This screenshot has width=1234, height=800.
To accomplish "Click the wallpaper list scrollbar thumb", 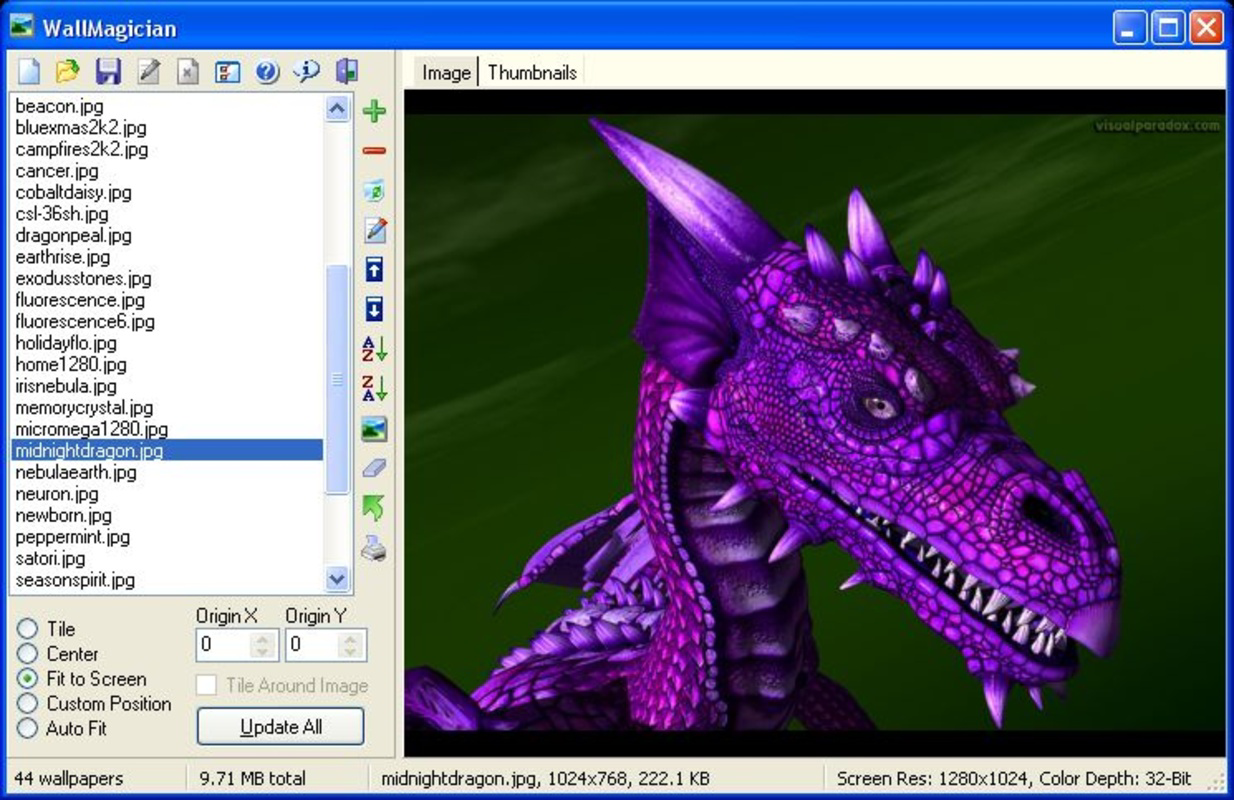I will [338, 379].
